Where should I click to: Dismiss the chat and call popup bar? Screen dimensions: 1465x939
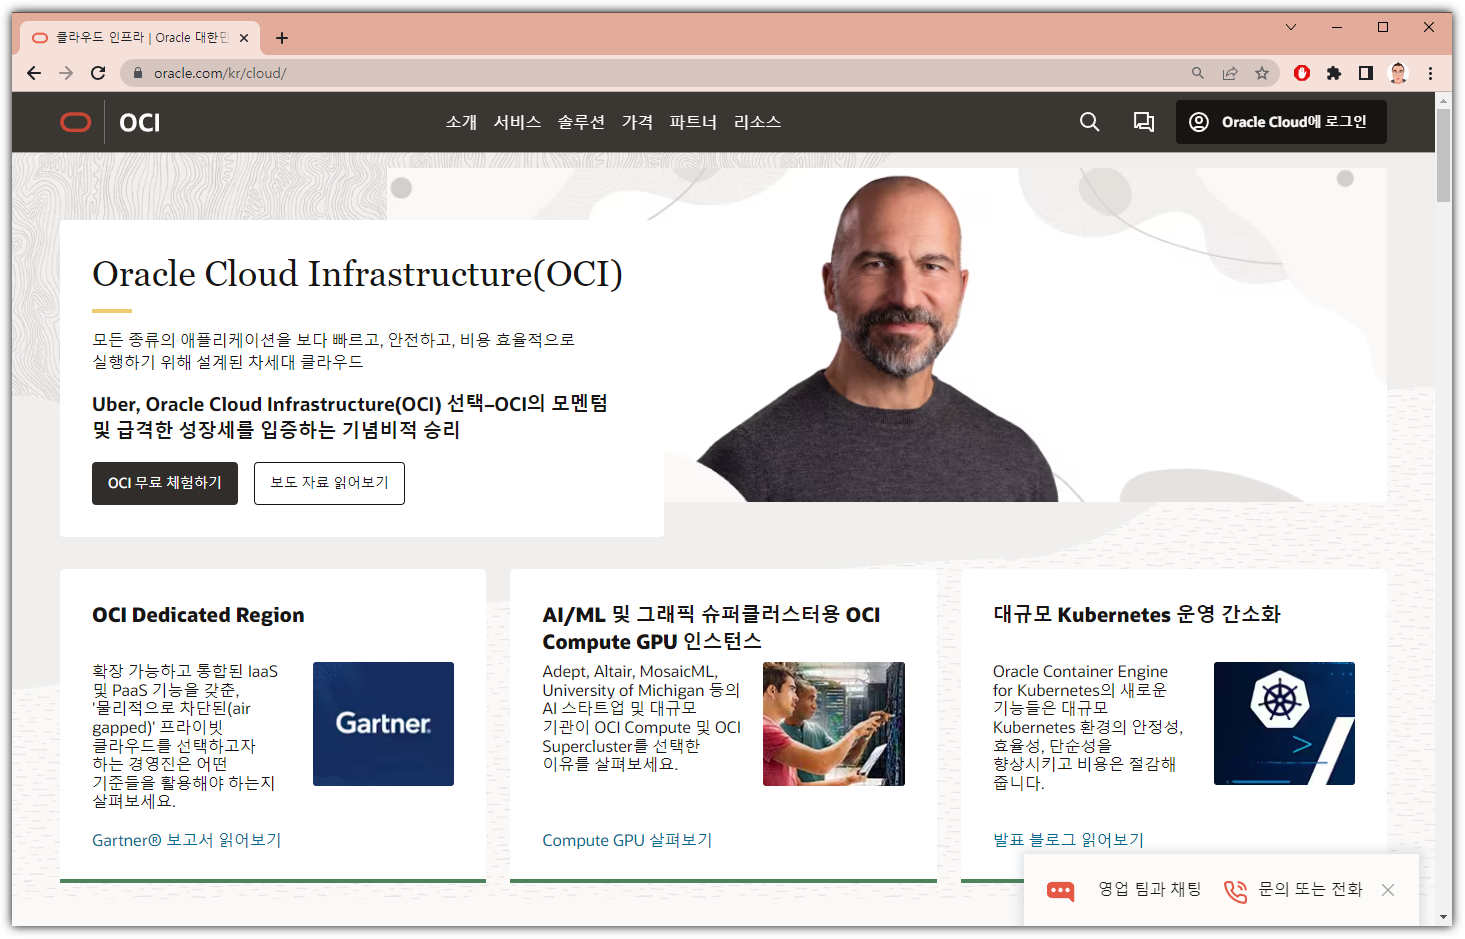(1388, 890)
